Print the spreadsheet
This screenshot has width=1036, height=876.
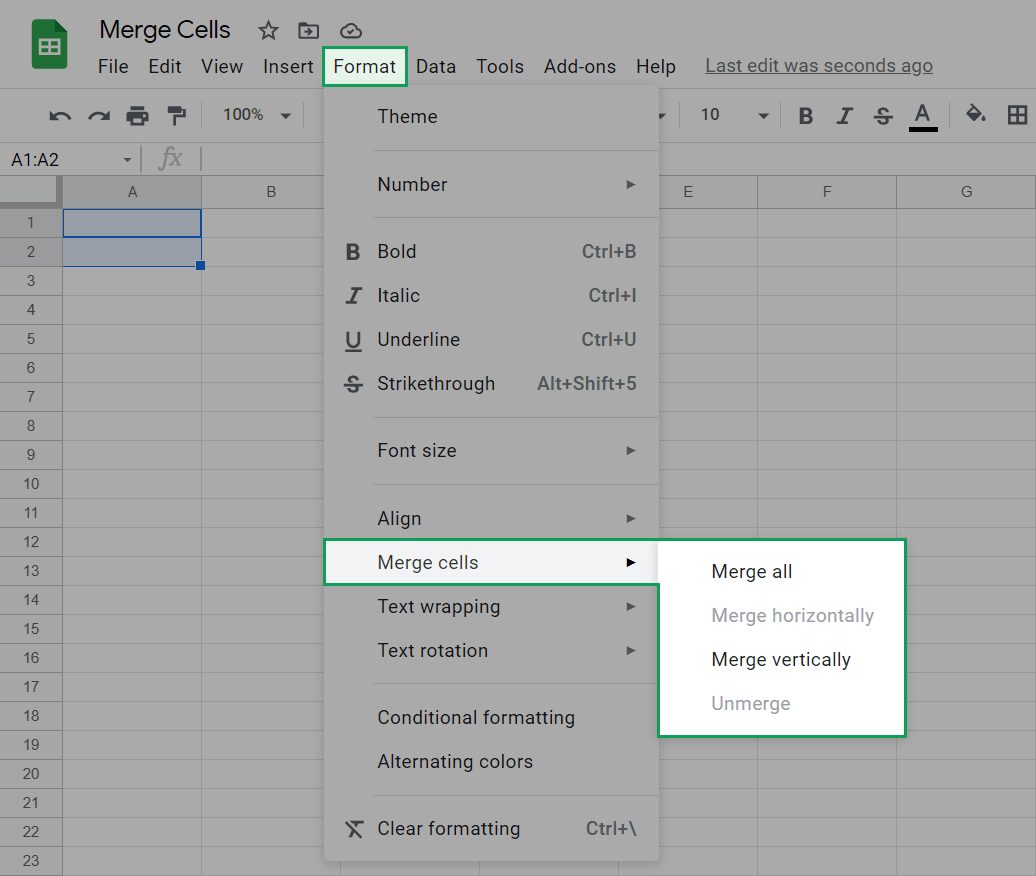pos(137,116)
